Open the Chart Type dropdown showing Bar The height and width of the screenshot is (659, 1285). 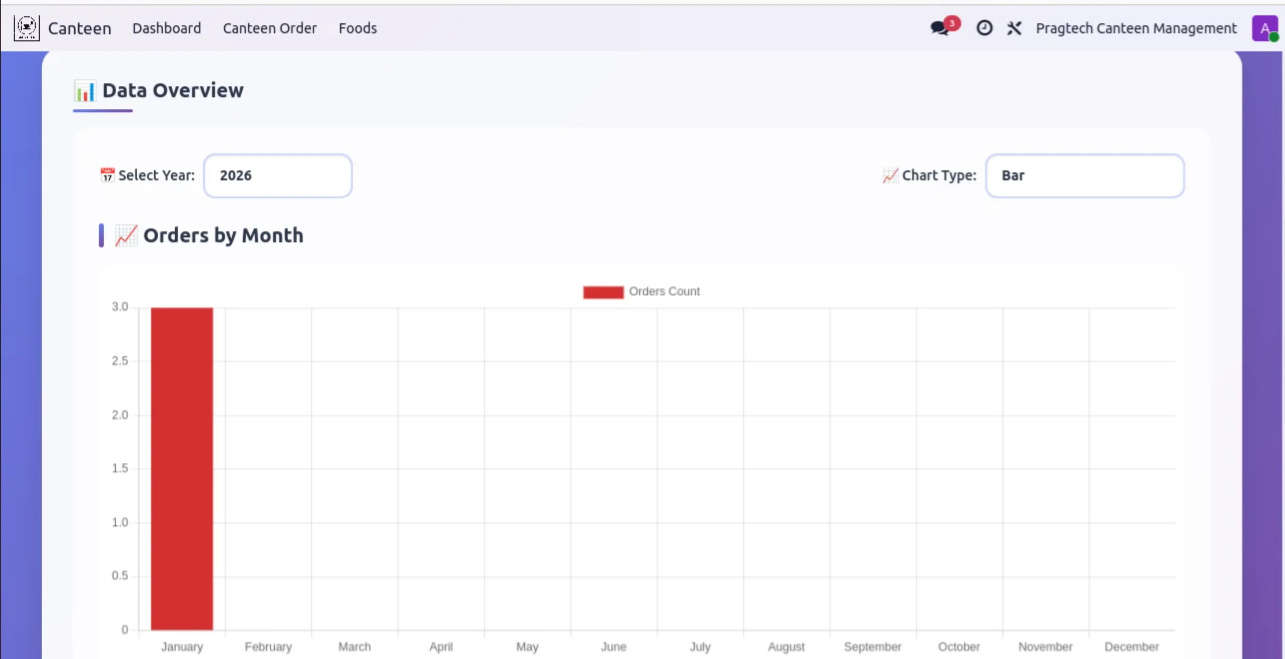point(1085,176)
